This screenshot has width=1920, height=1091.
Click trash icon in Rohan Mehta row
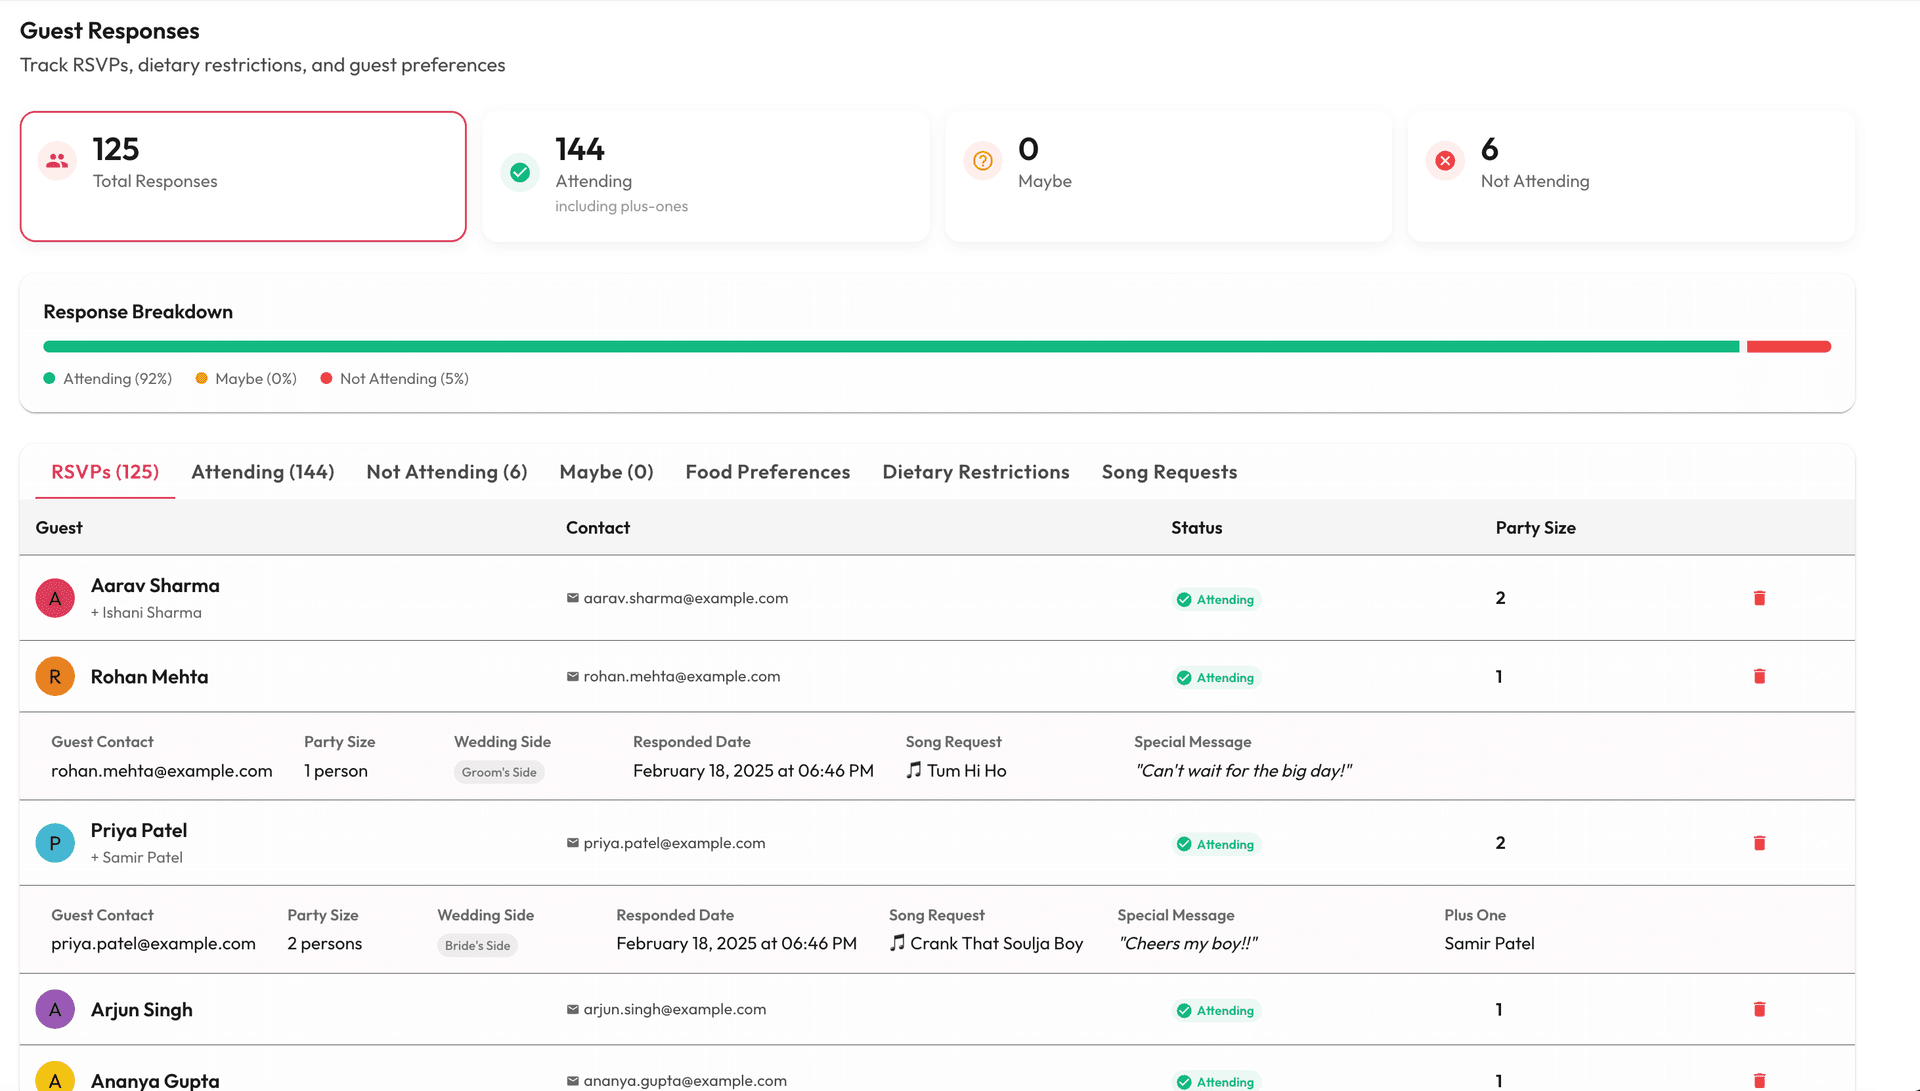1759,677
